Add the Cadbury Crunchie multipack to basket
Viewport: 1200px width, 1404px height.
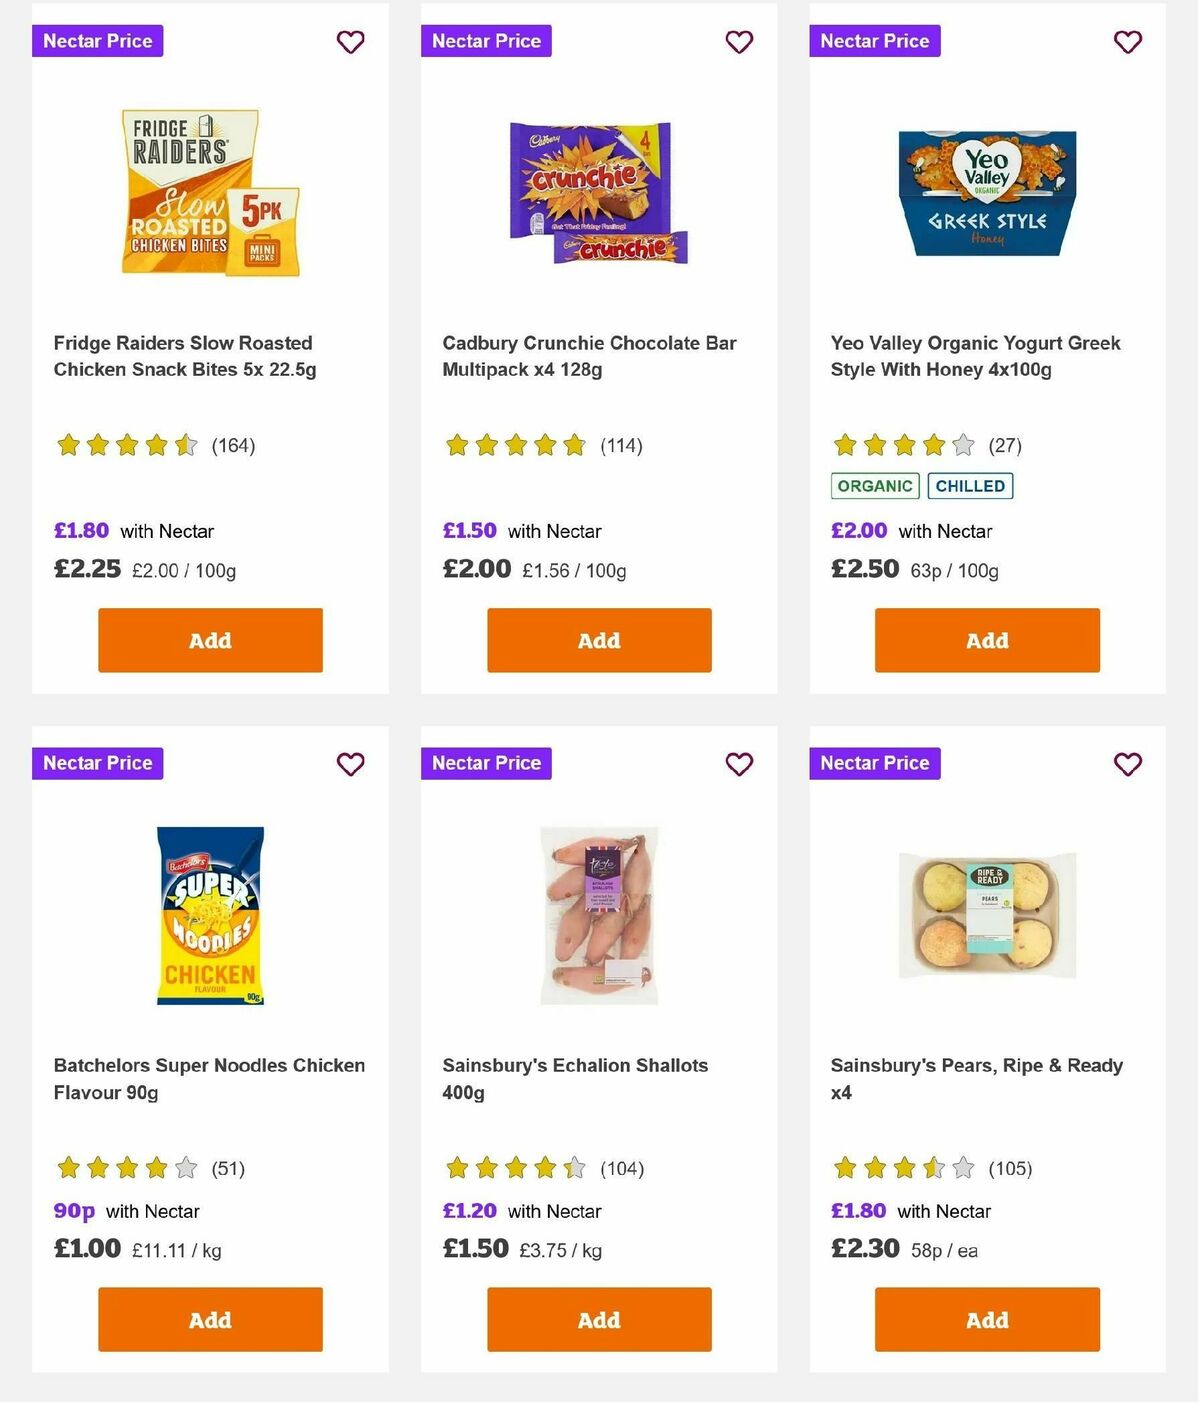598,640
